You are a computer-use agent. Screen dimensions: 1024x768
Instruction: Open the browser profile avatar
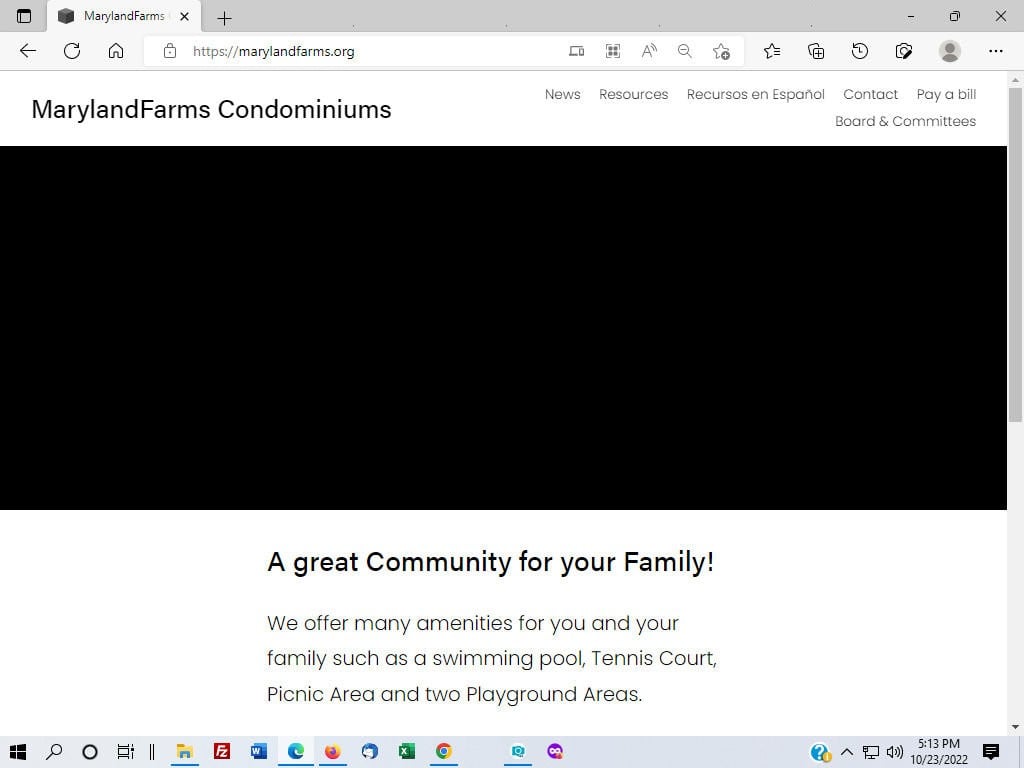tap(950, 51)
